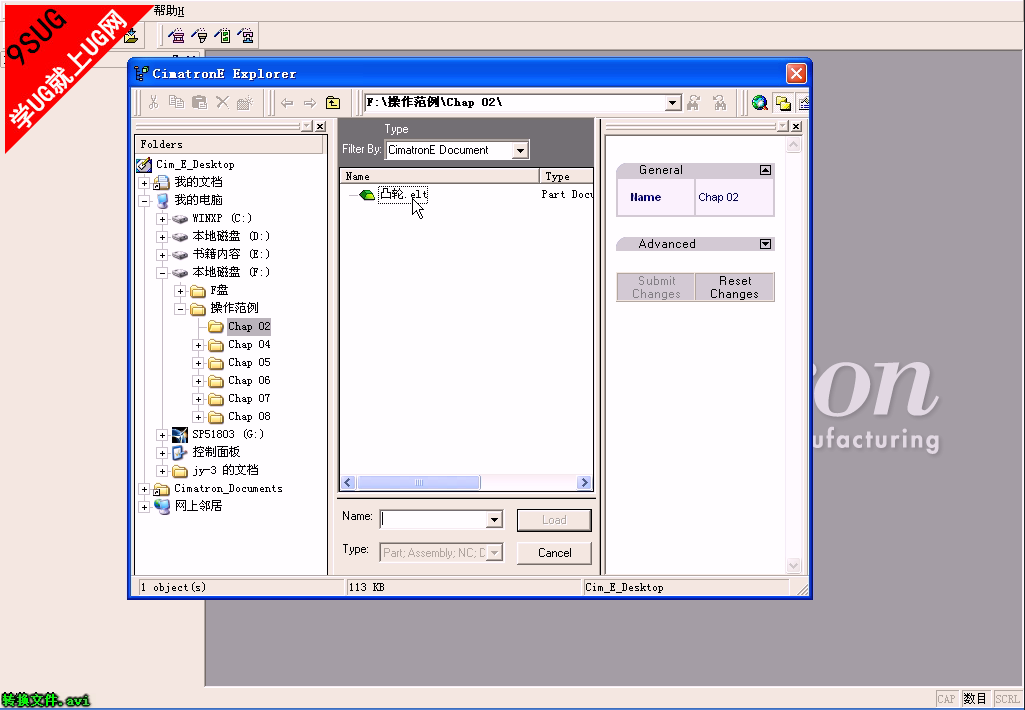Image resolution: width=1025 pixels, height=710 pixels.
Task: Open the 帮助H menu
Action: (169, 10)
